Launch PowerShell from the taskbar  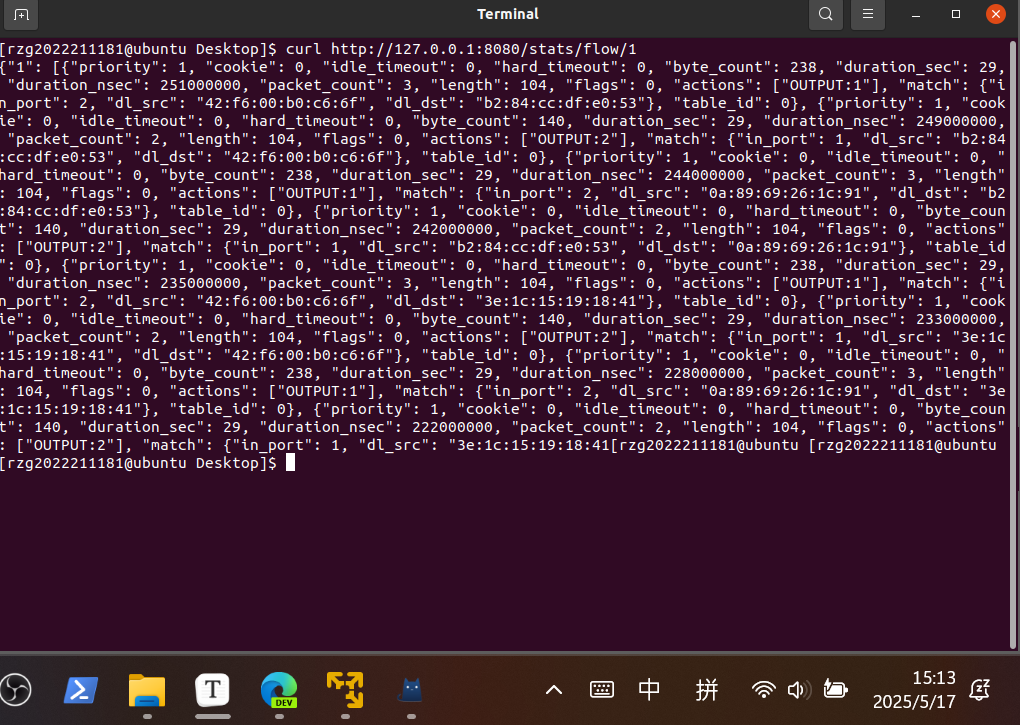click(x=80, y=689)
